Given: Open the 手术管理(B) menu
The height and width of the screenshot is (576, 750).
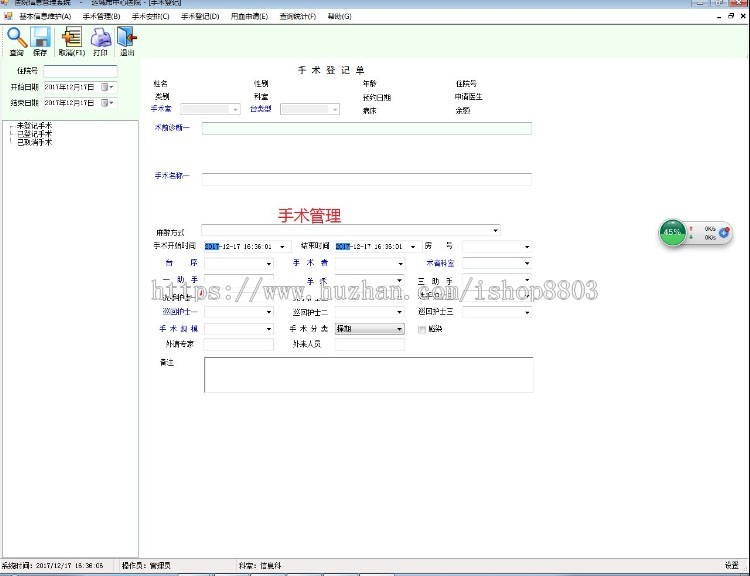Looking at the screenshot, I should point(101,16).
